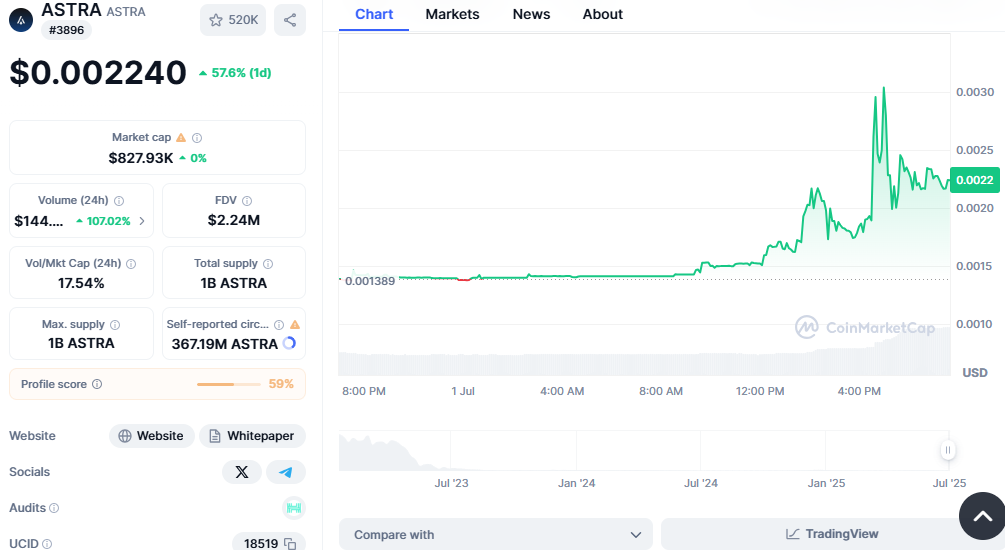Open the Vol/Mkt Cap (24h) info icon
The width and height of the screenshot is (1005, 550).
click(x=131, y=264)
